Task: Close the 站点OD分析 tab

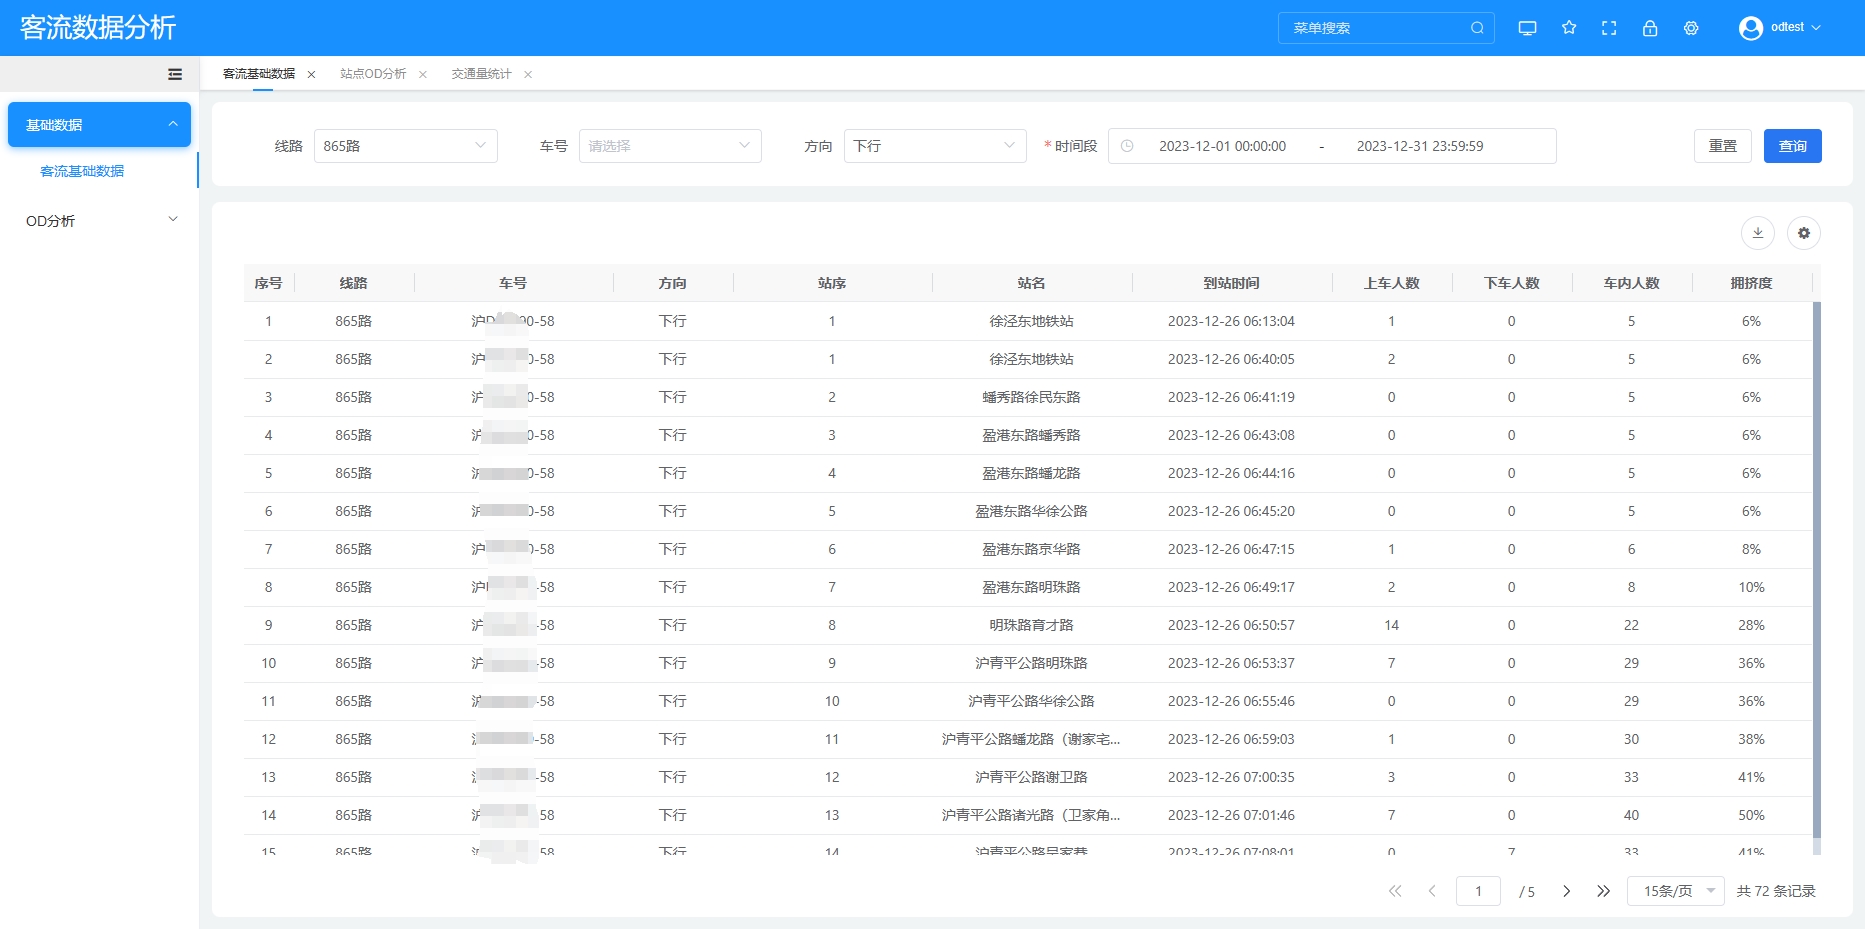Action: tap(423, 74)
